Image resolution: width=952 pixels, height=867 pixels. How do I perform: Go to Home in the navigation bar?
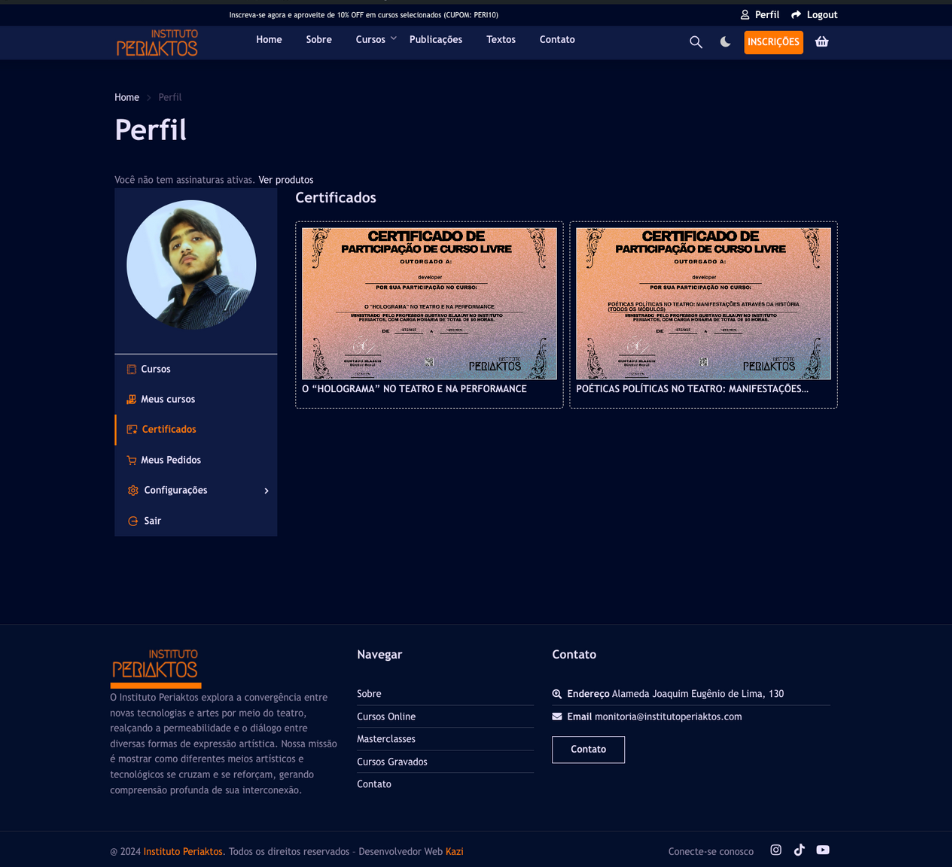pyautogui.click(x=269, y=39)
